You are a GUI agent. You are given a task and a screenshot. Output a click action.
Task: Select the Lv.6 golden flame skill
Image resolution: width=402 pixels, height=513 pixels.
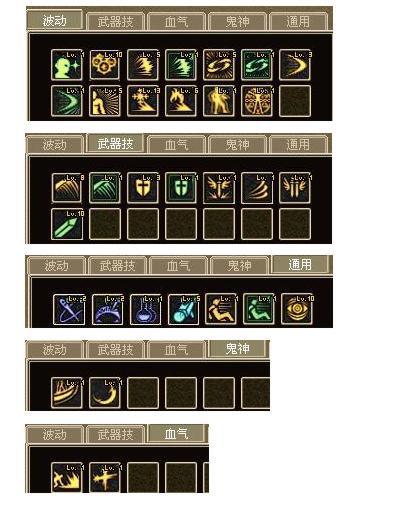(x=181, y=101)
